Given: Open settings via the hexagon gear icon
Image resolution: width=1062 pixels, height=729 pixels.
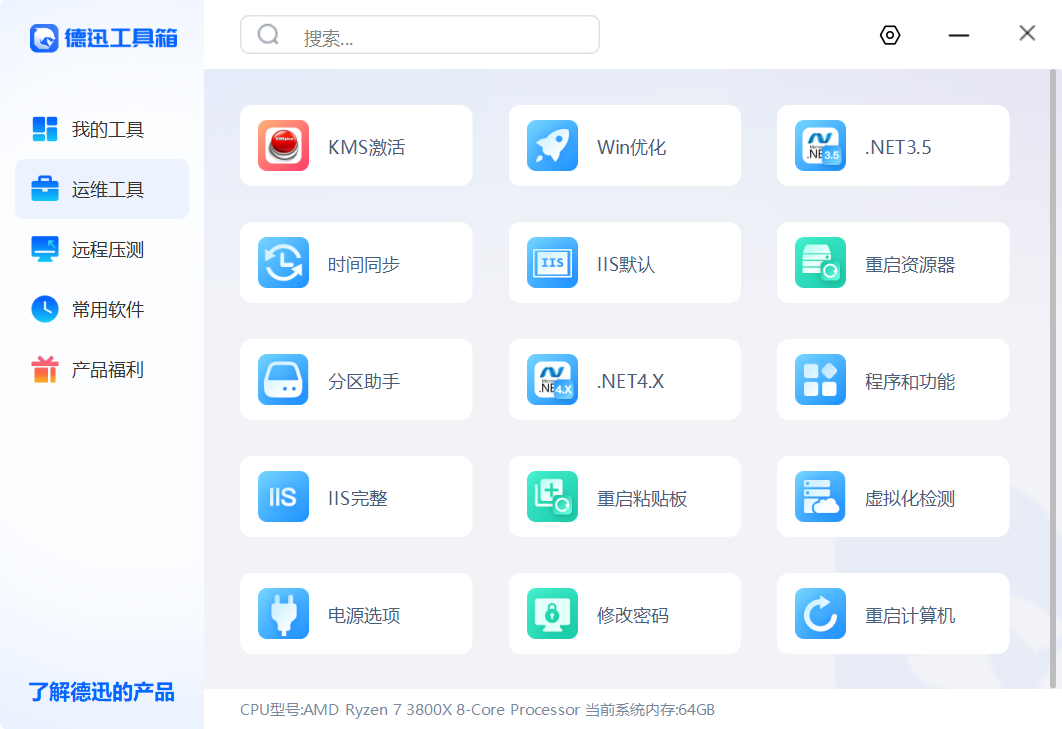Looking at the screenshot, I should tap(889, 35).
